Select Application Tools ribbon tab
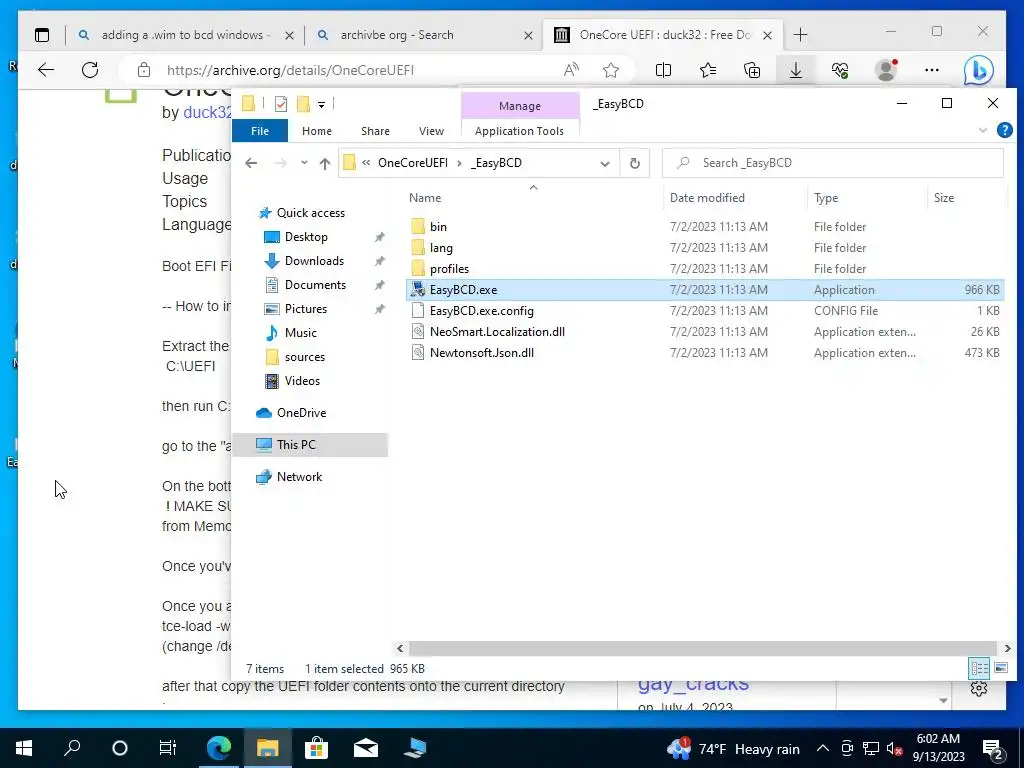Image resolution: width=1024 pixels, height=768 pixels. tap(519, 131)
